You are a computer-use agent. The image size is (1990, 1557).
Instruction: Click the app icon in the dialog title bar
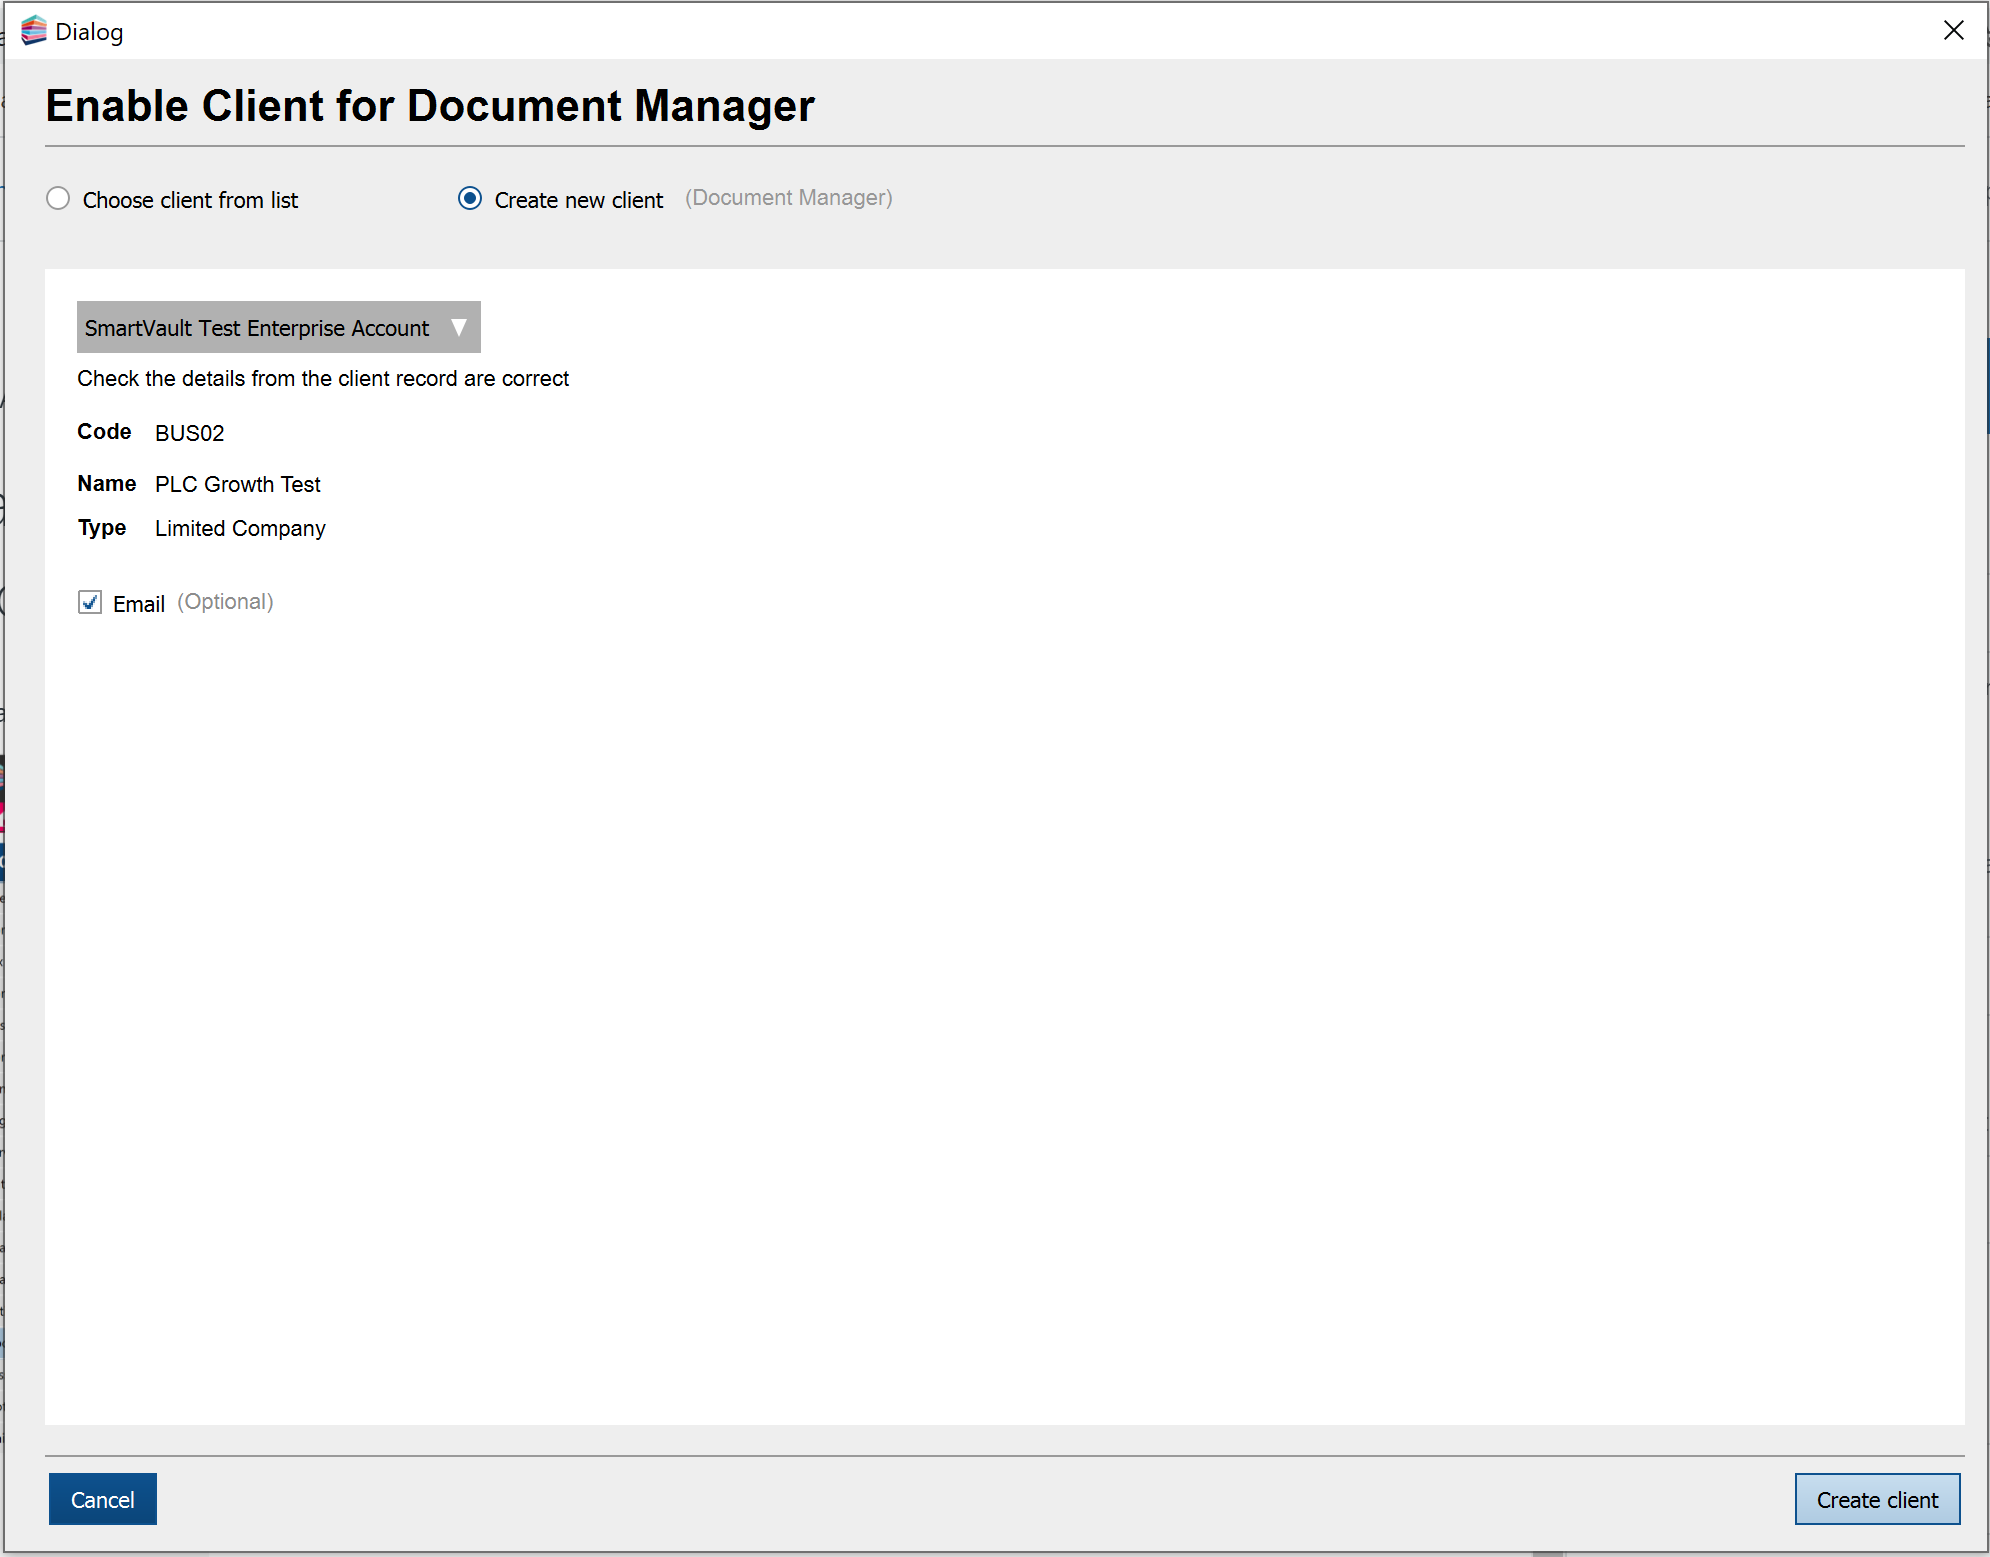pyautogui.click(x=34, y=31)
